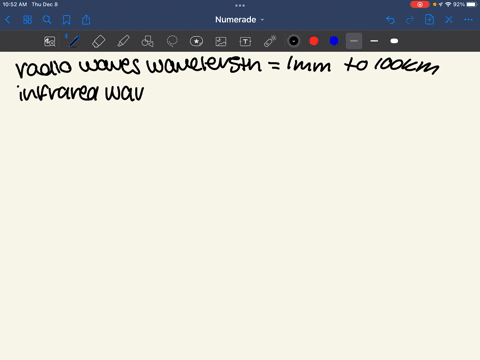Tap the three-dot multitasking control
Viewport: 480px width, 360px height.
click(x=240, y=5)
